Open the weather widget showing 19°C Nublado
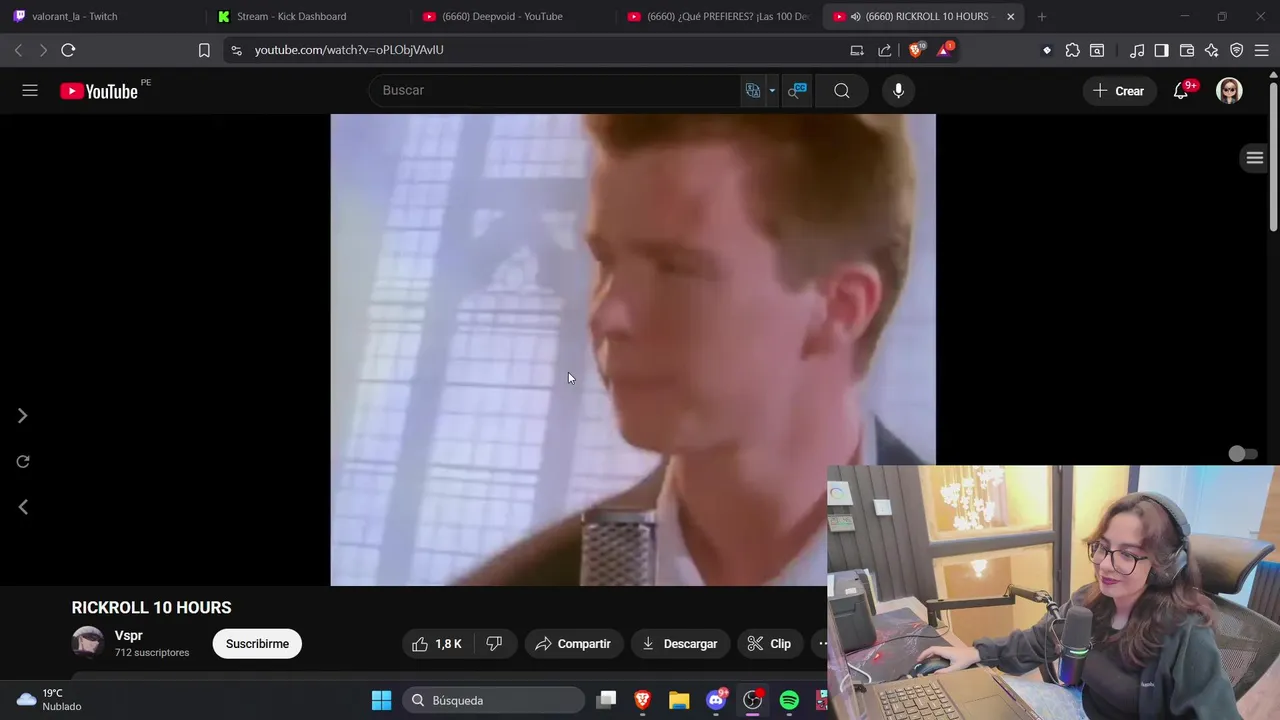Image resolution: width=1280 pixels, height=720 pixels. pyautogui.click(x=50, y=700)
